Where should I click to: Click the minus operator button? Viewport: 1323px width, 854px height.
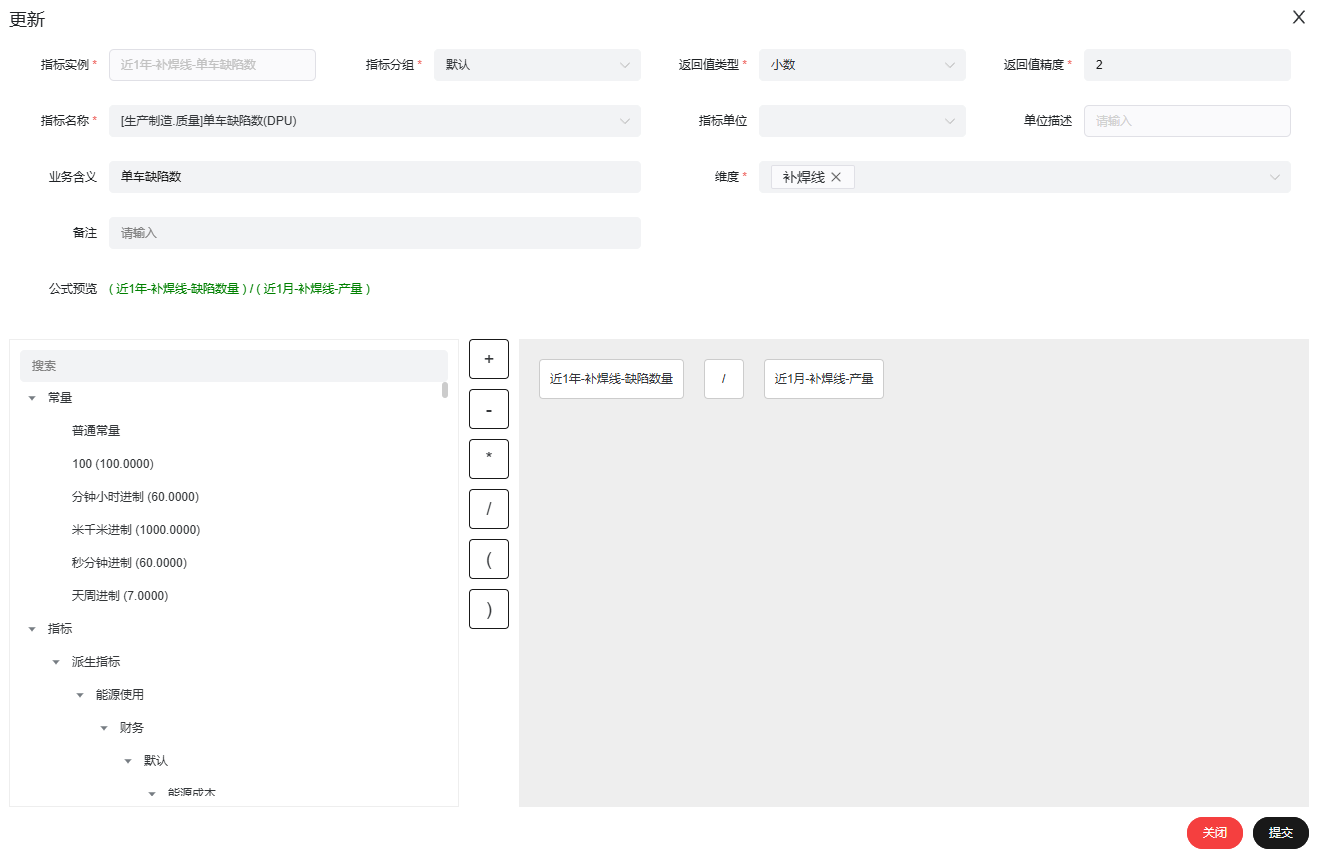[x=488, y=409]
